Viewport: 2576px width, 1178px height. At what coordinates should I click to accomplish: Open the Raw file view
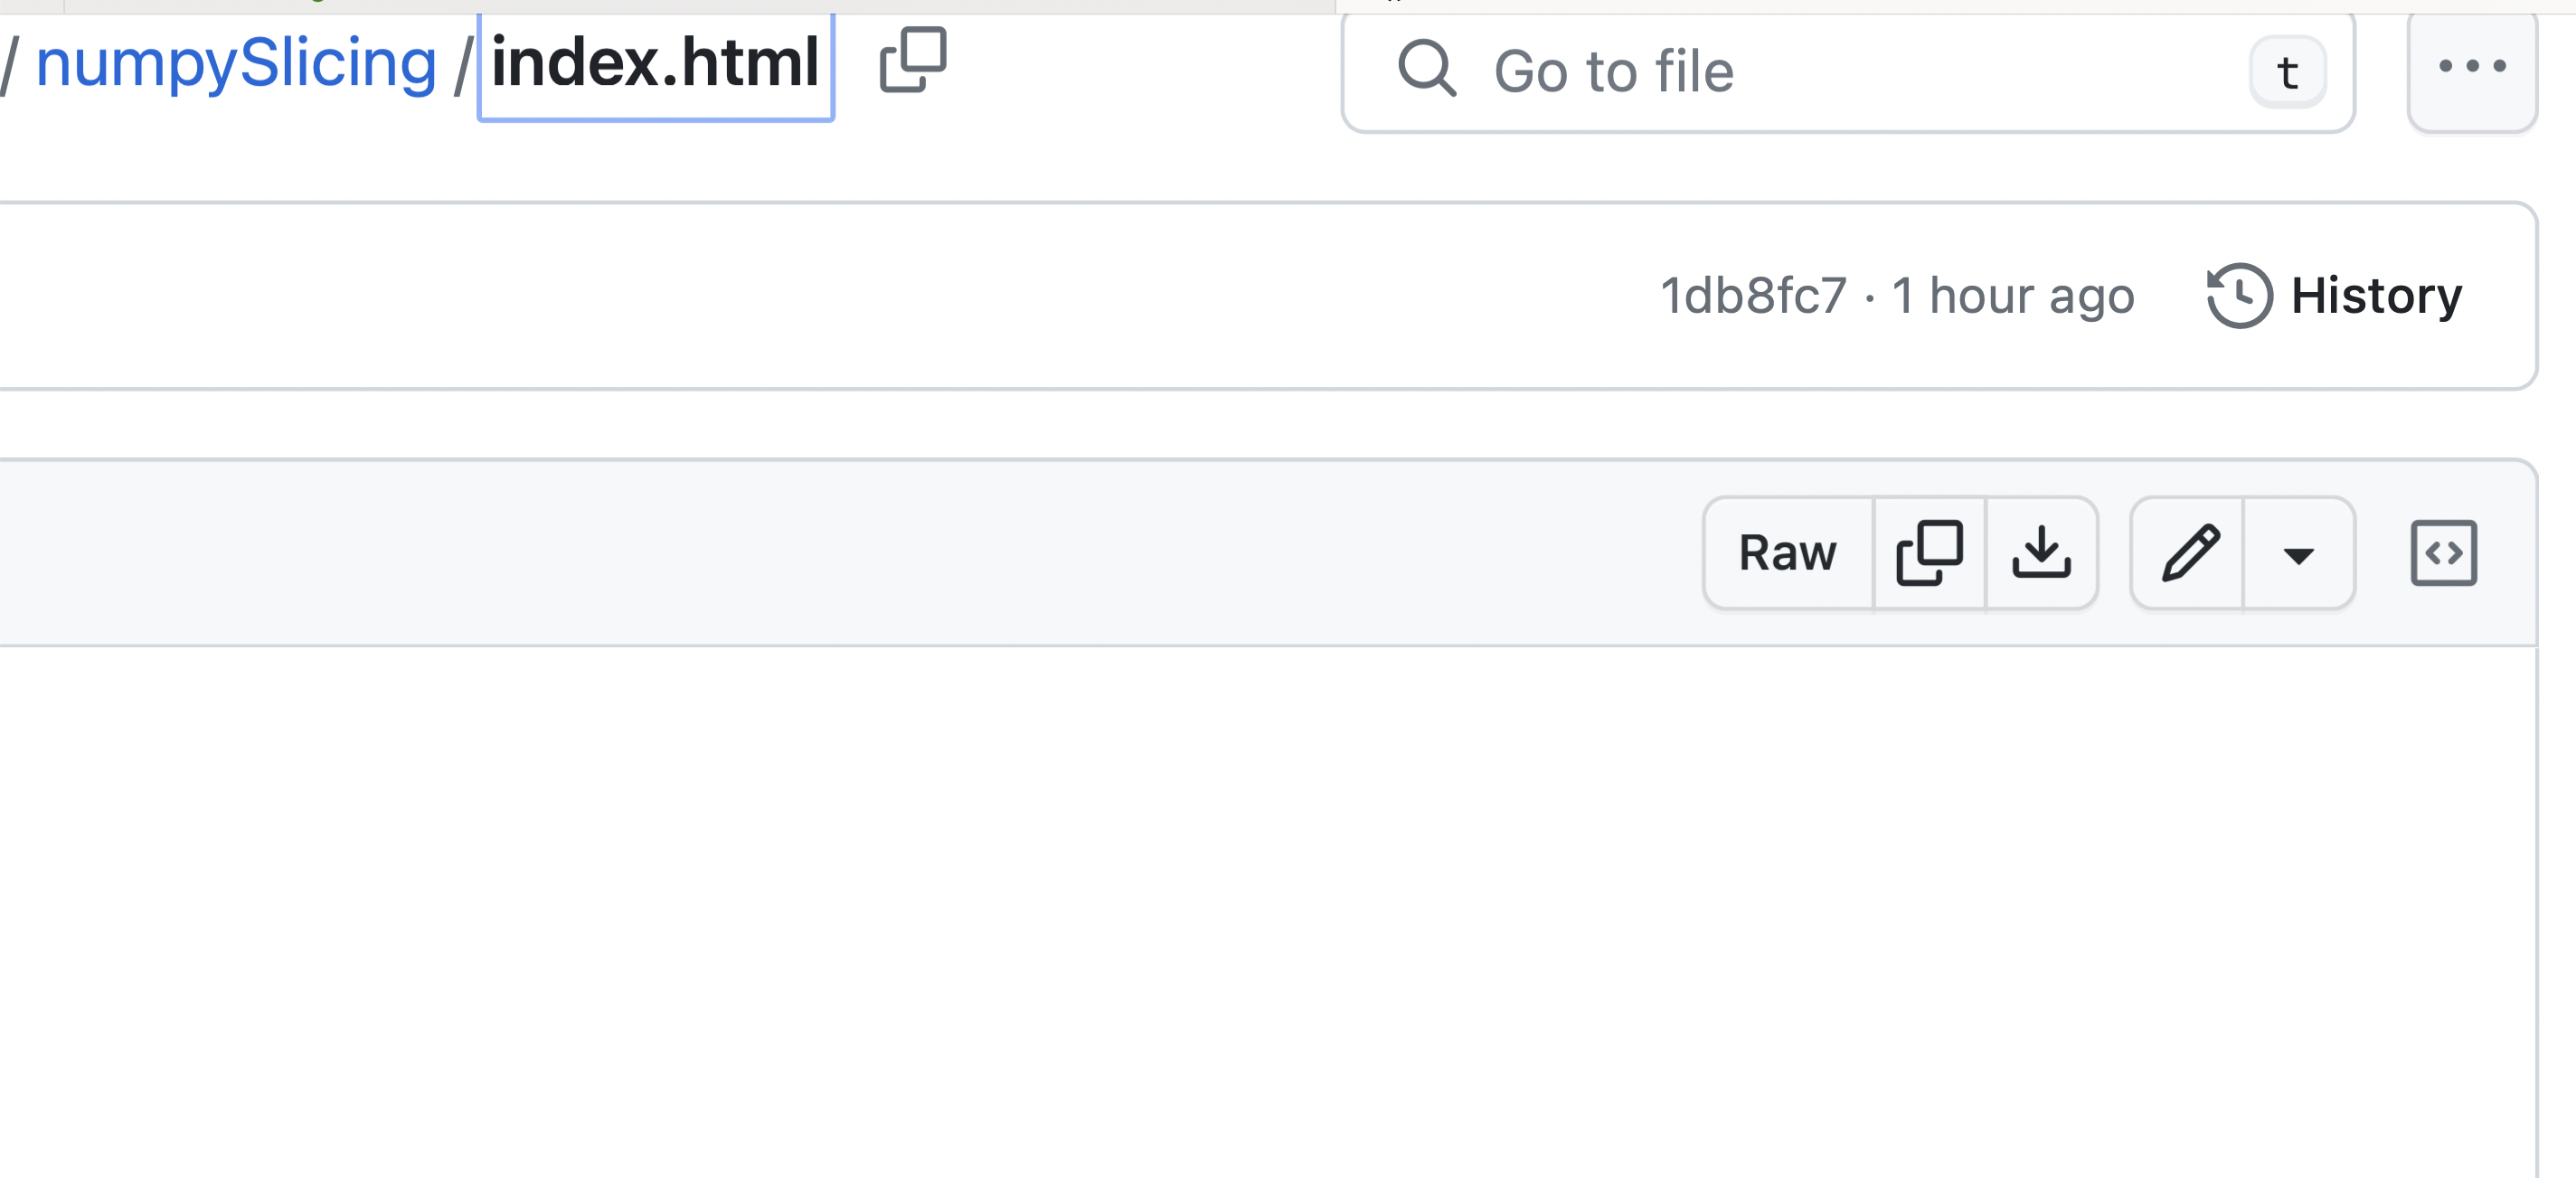point(1788,553)
